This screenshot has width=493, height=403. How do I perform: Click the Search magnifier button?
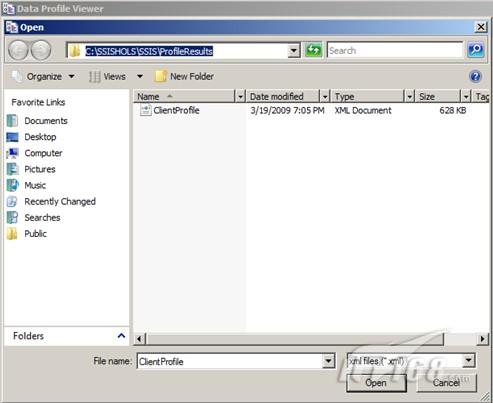tap(475, 50)
